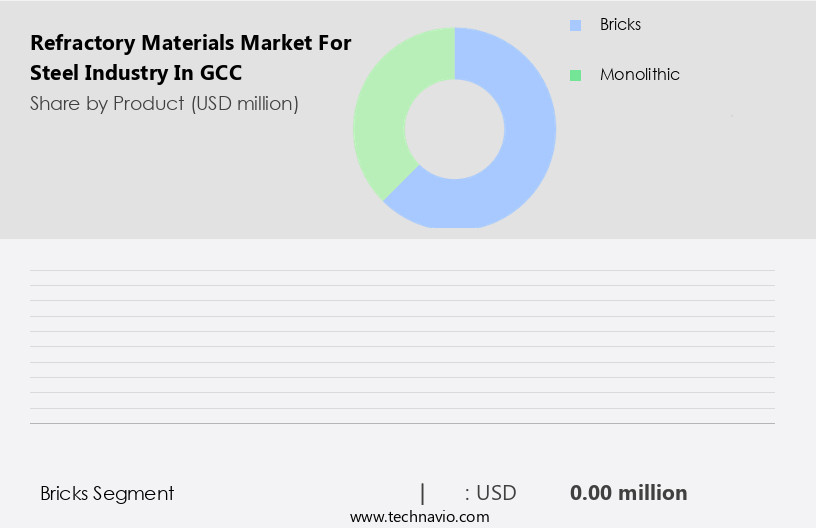The image size is (816, 528).
Task: Click the blue Bricks legend swatch
Action: 575,25
